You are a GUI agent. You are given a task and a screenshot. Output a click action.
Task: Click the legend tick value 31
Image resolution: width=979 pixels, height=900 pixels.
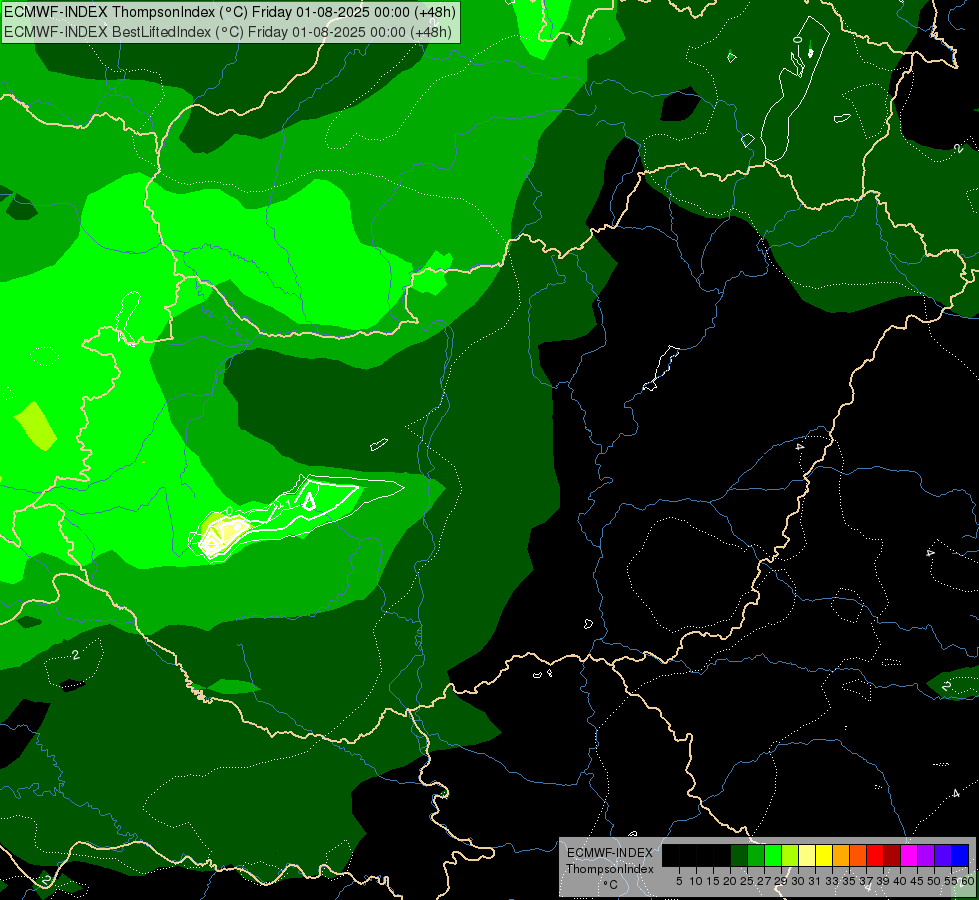(x=815, y=881)
